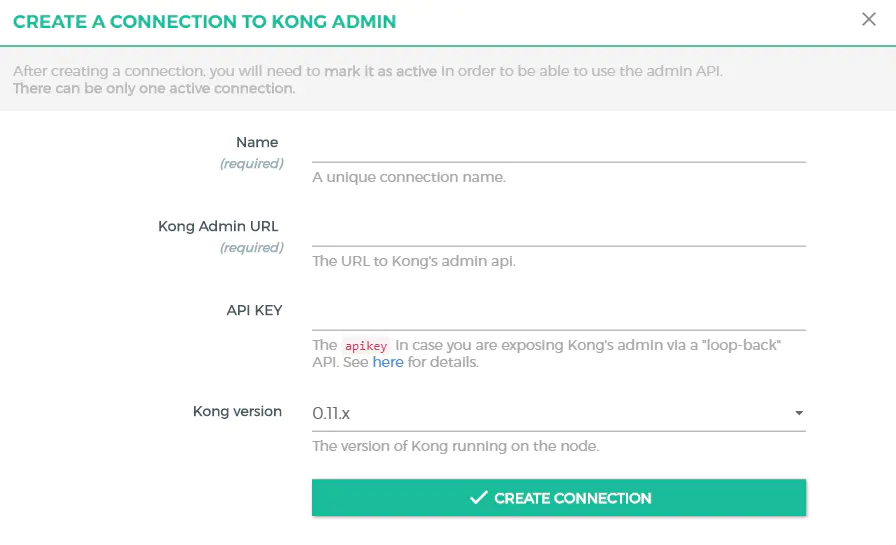The height and width of the screenshot is (545, 896).
Task: Close the Create Connection dialog
Action: coord(869,20)
